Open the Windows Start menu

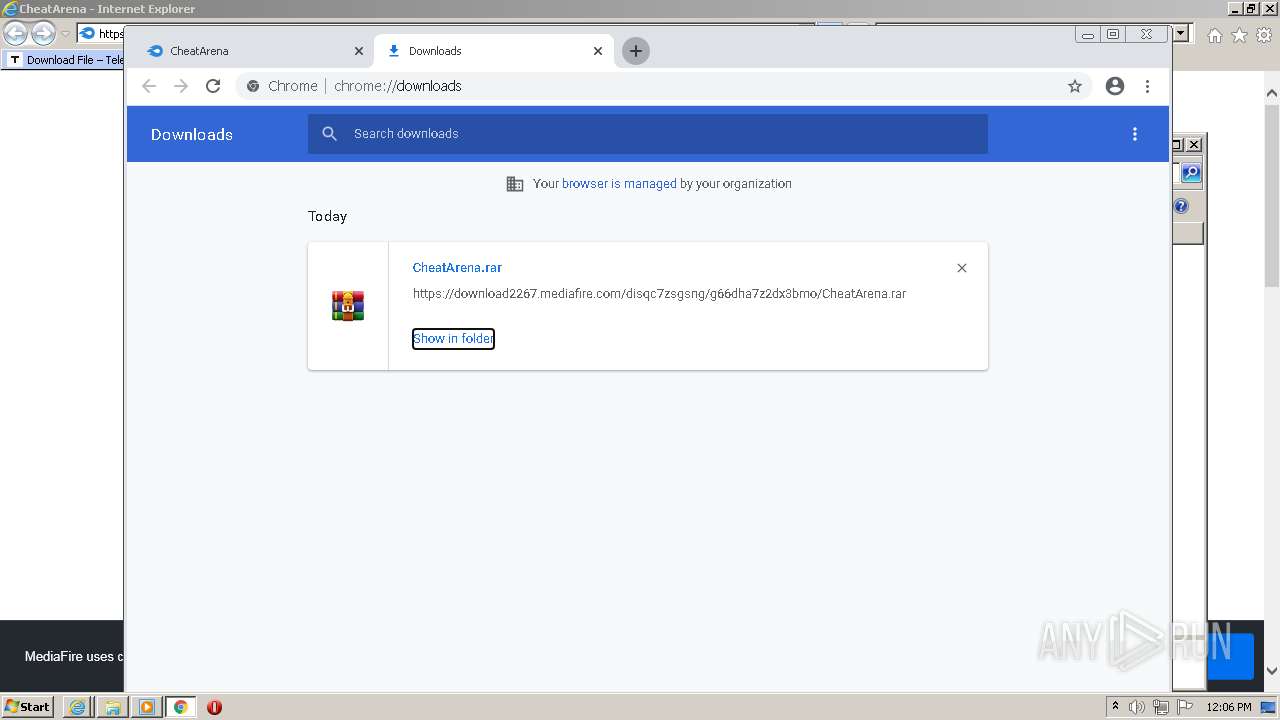(x=28, y=707)
